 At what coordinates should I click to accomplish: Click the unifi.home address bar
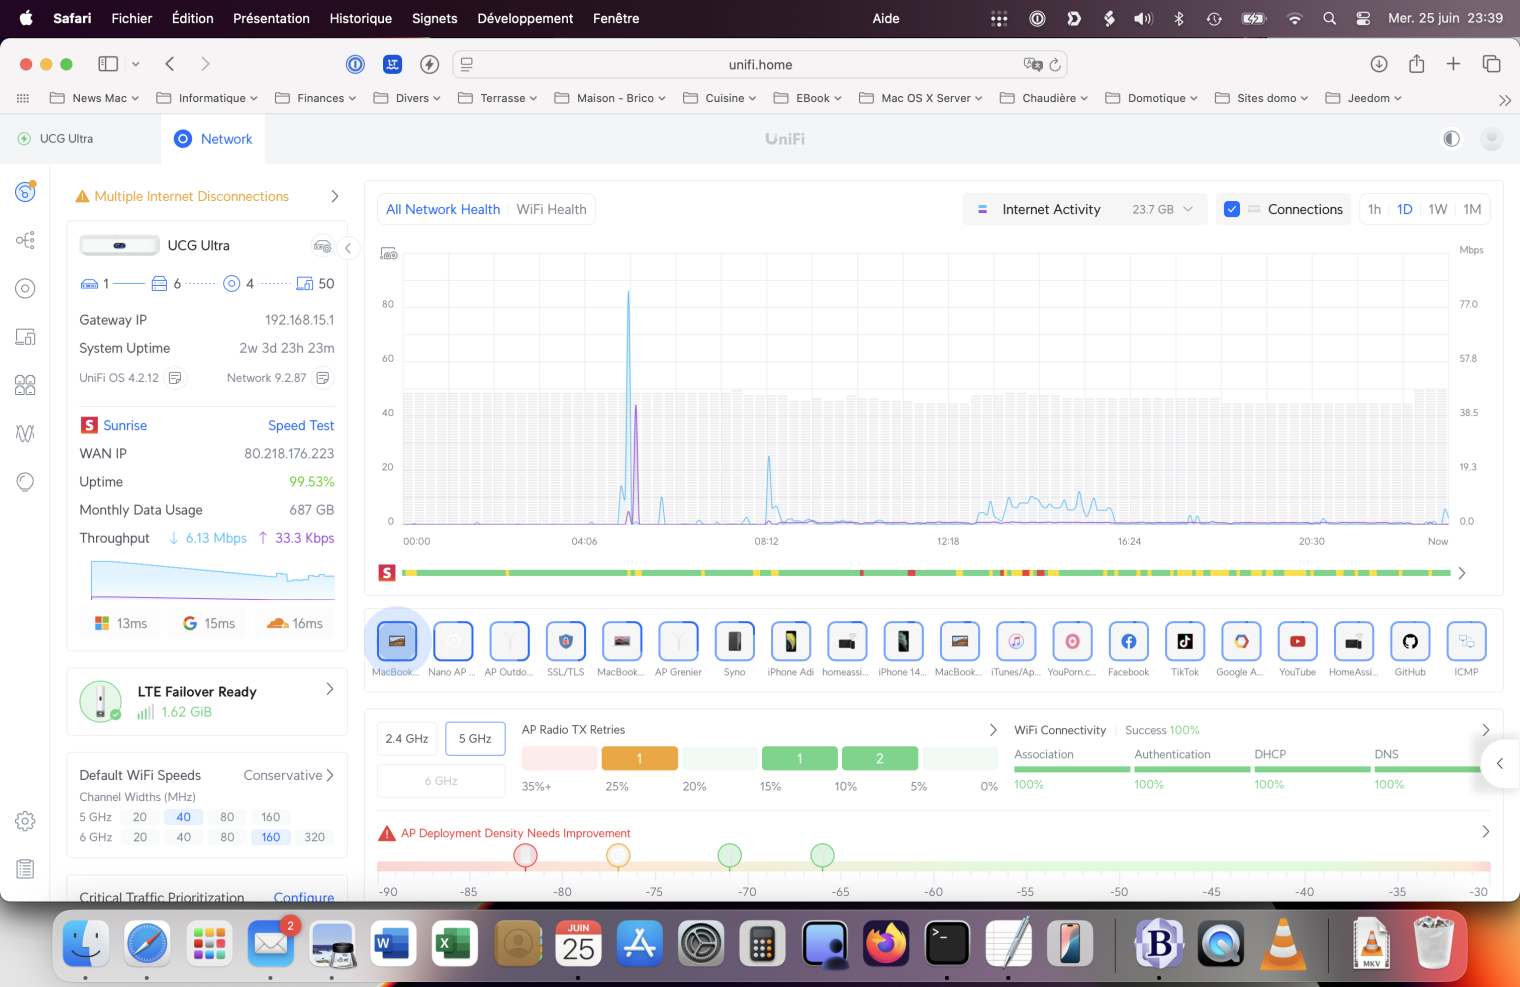coord(760,64)
